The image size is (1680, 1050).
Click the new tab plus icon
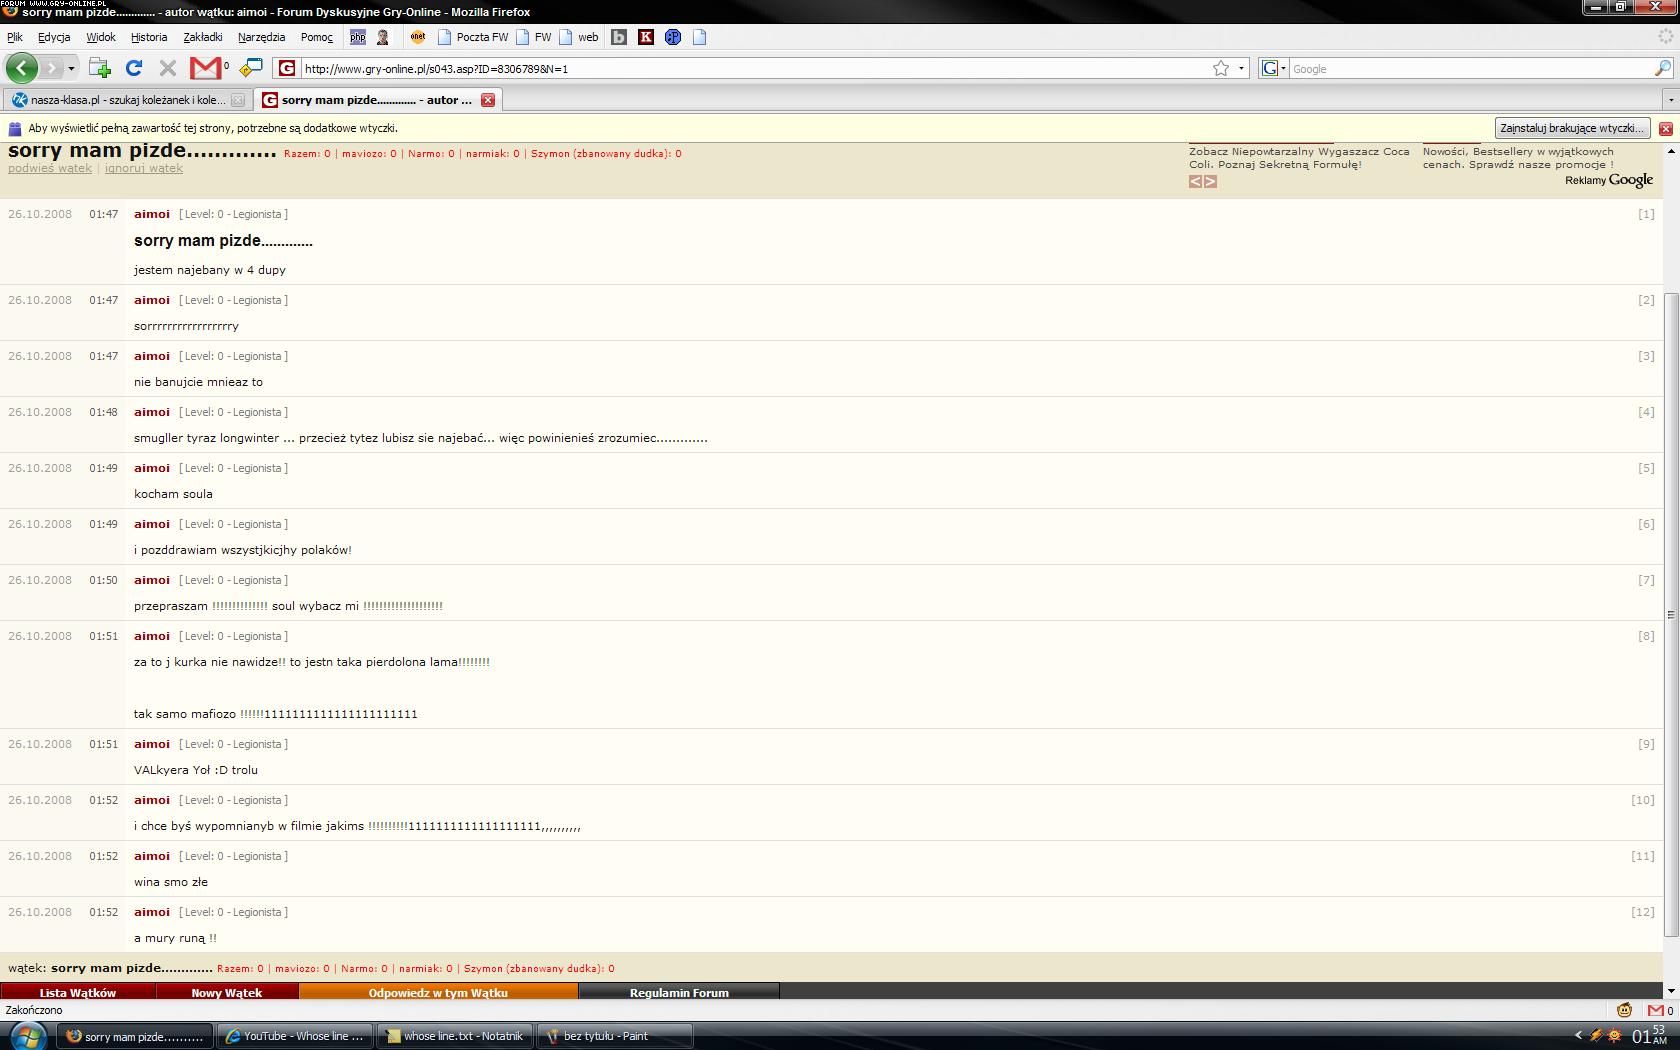[99, 68]
